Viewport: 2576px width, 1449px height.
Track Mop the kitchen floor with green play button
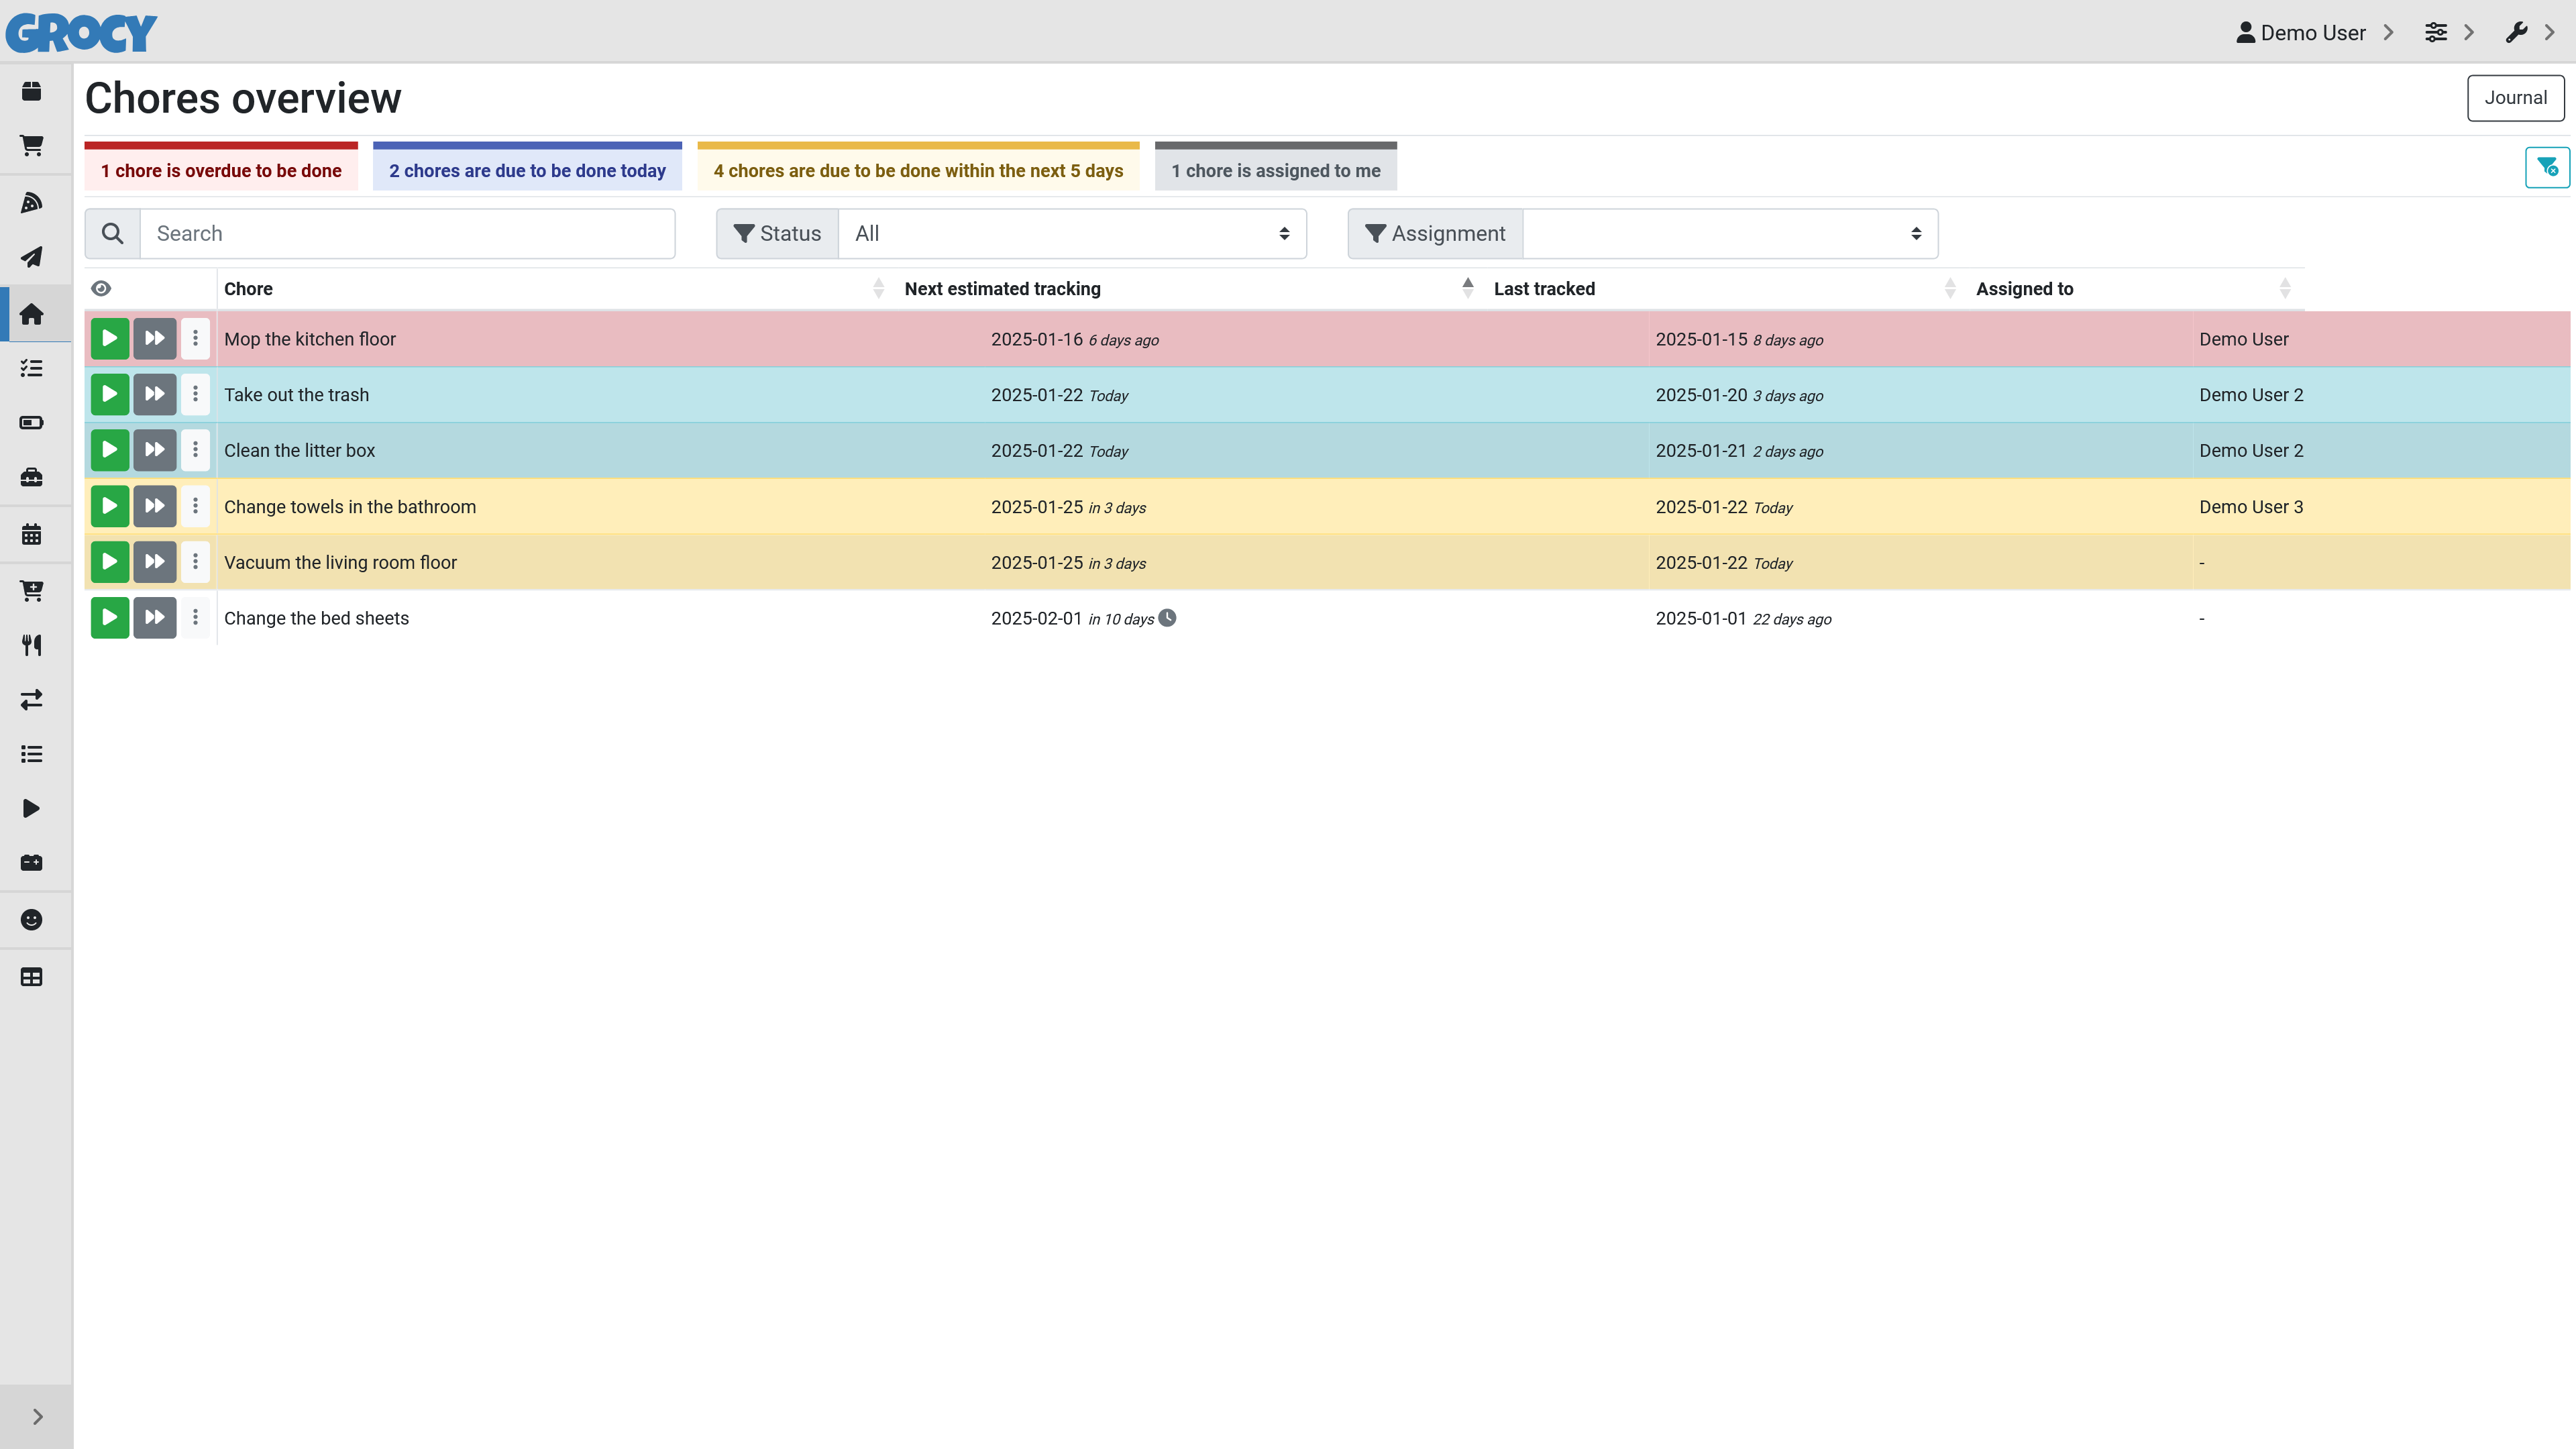(x=110, y=339)
